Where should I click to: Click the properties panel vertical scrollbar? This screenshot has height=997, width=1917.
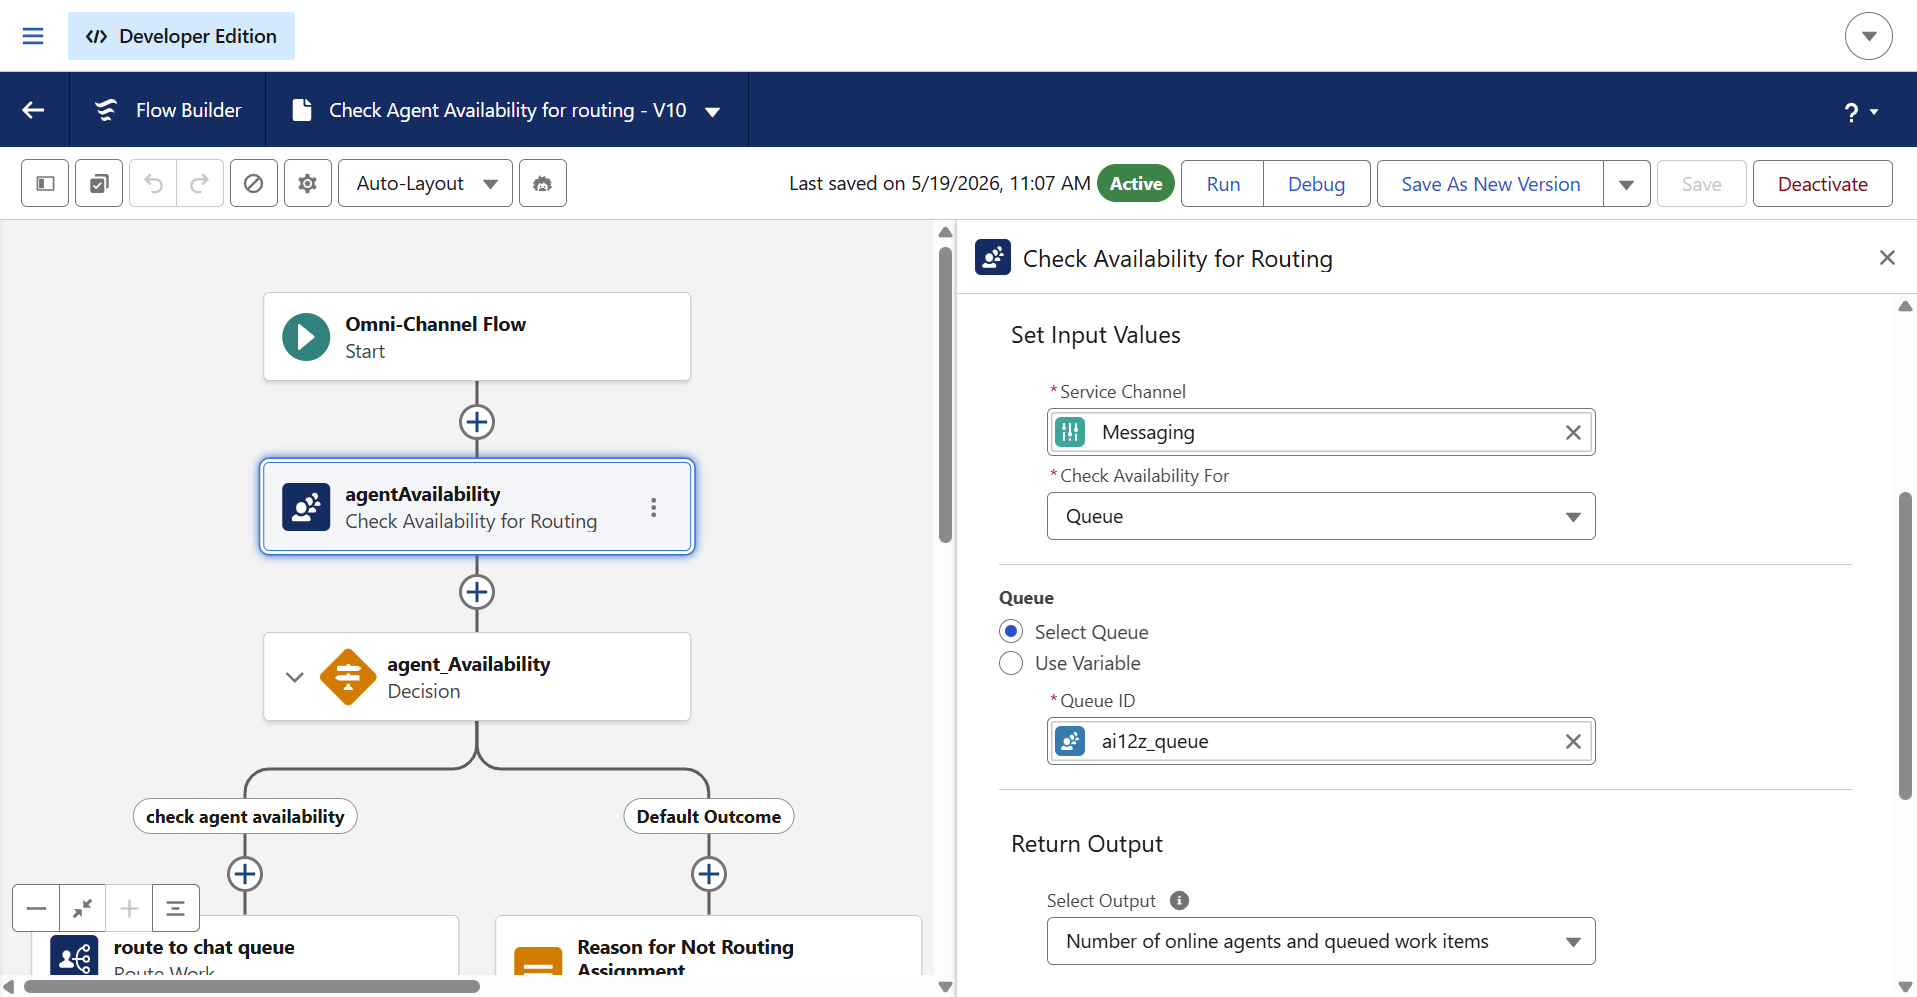(1905, 645)
